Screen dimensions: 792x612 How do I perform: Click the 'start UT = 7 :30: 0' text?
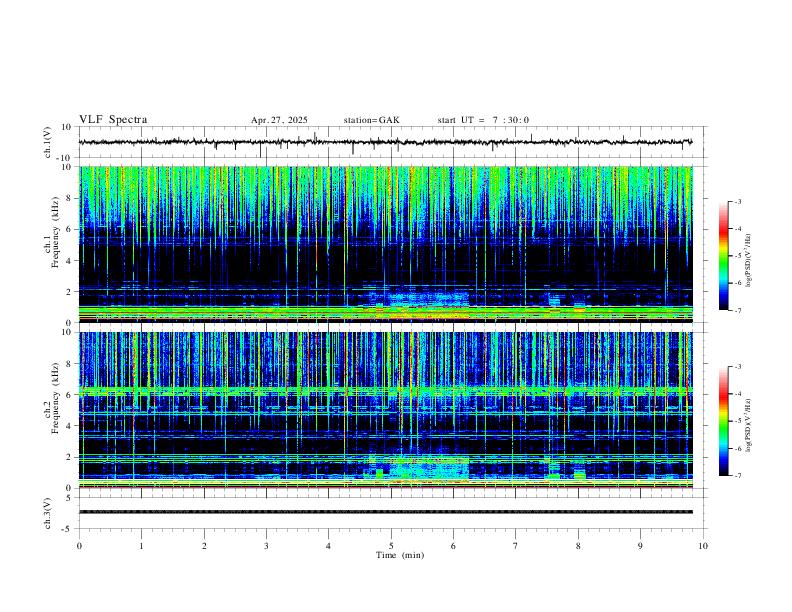[x=483, y=120]
